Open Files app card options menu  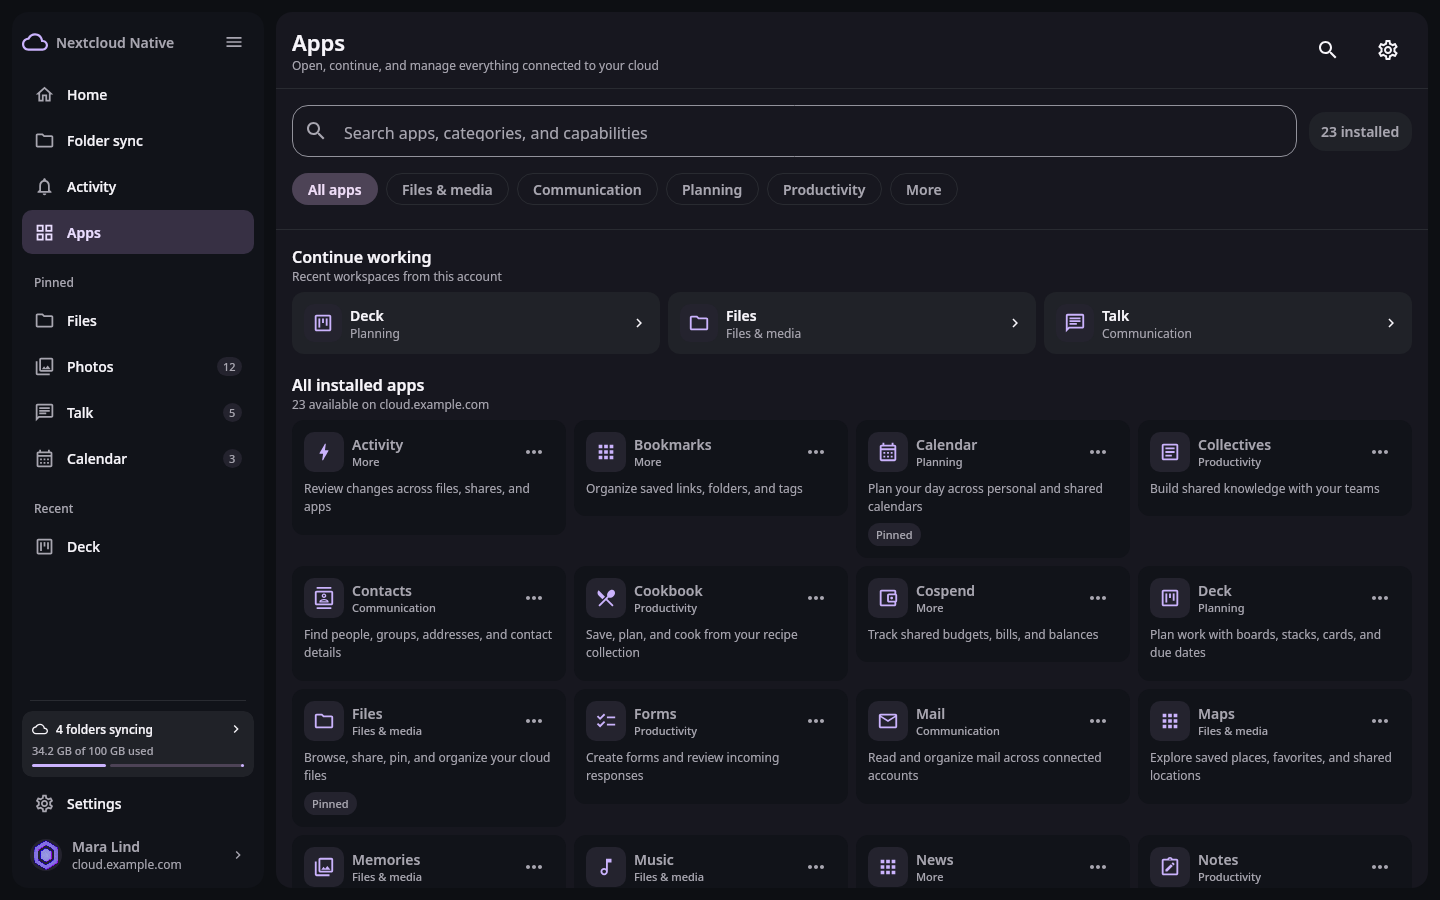(x=534, y=721)
